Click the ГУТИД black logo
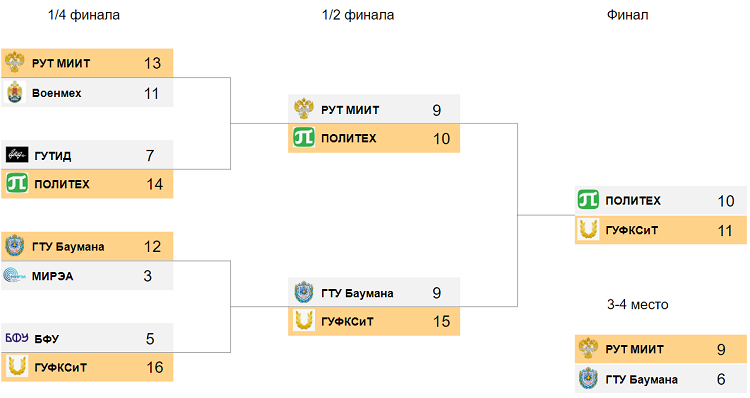 pyautogui.click(x=17, y=155)
